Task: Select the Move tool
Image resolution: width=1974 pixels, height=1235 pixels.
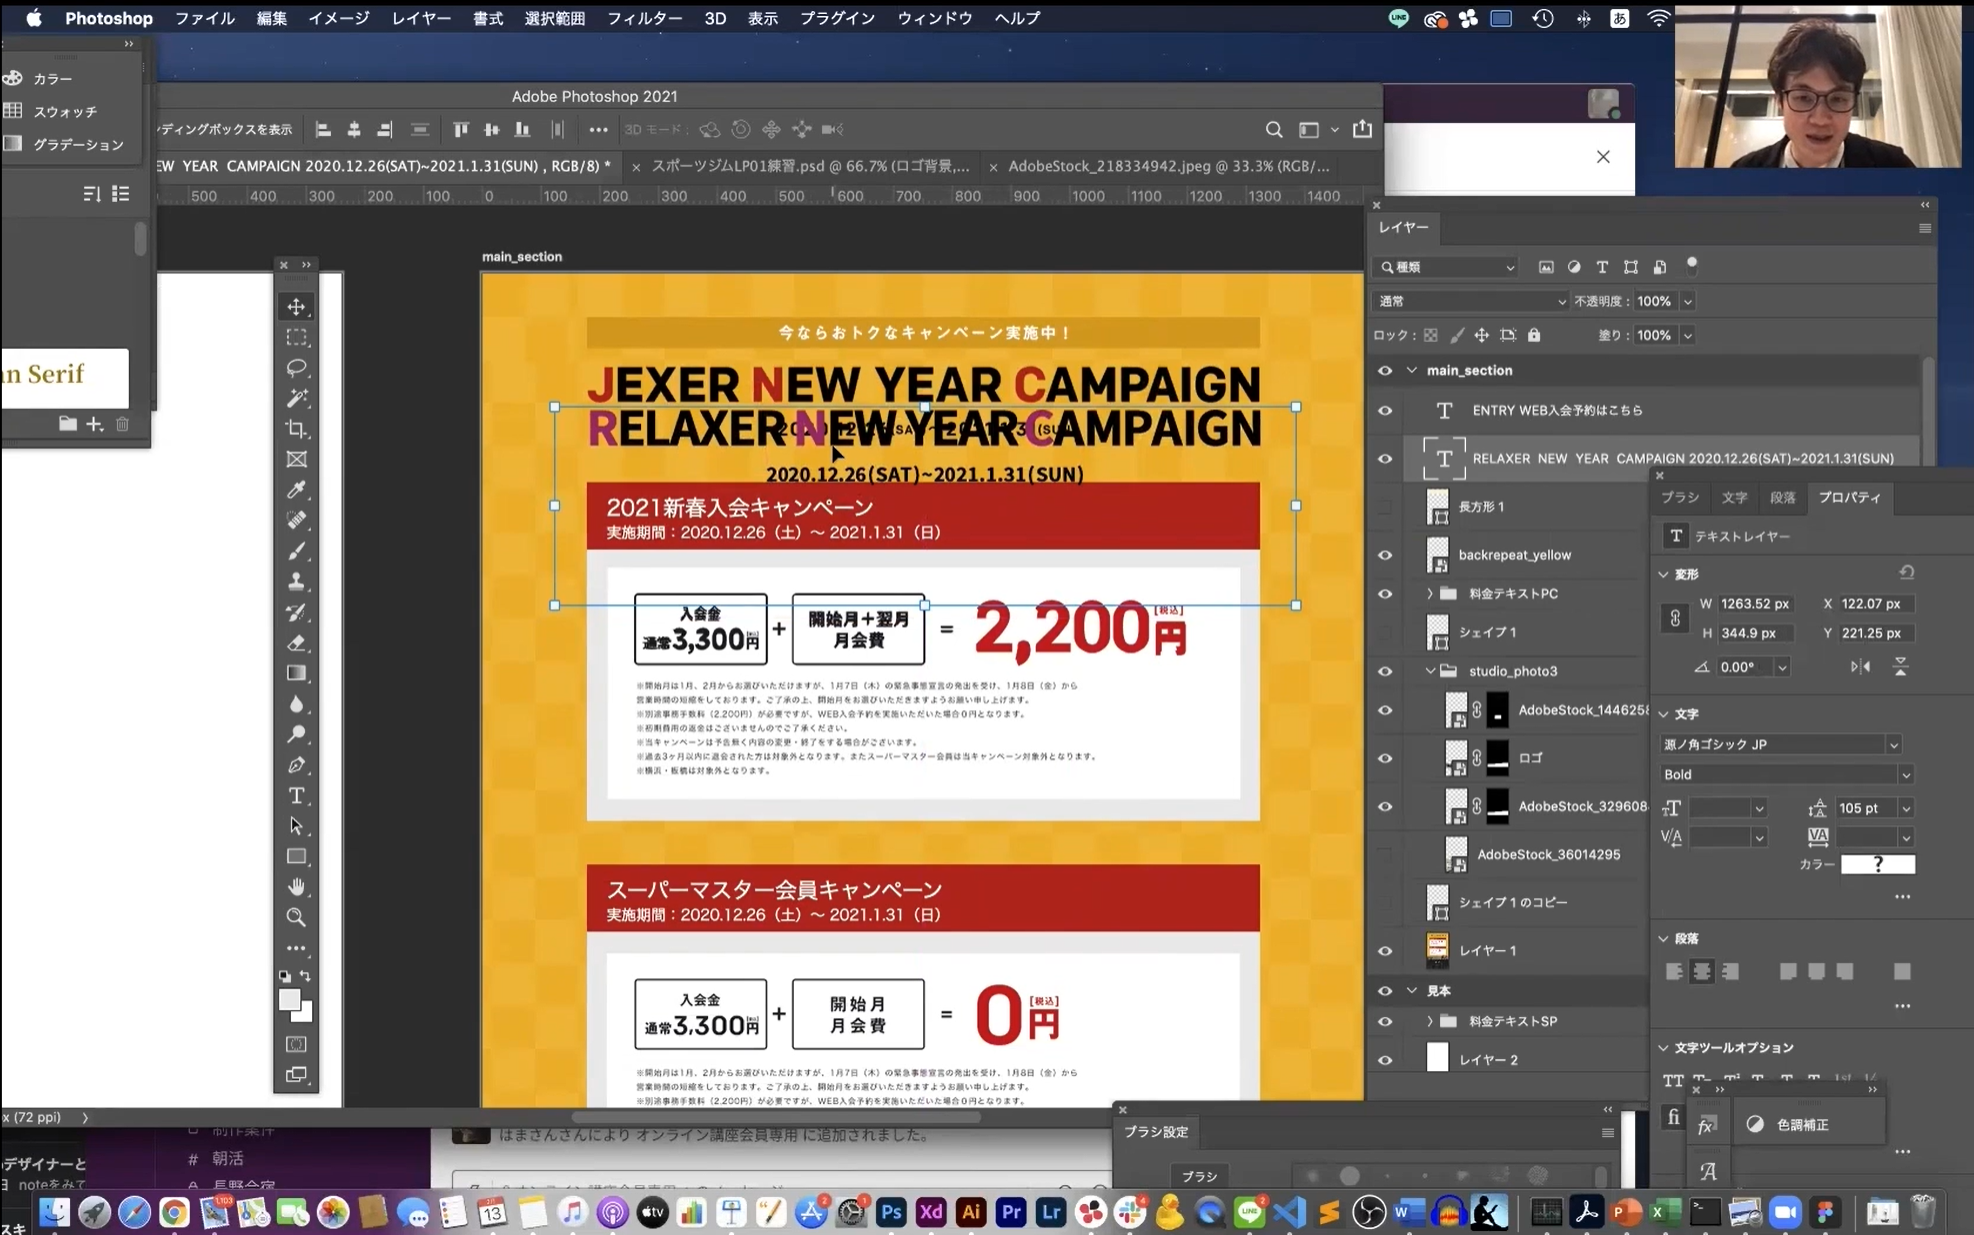Action: [296, 307]
